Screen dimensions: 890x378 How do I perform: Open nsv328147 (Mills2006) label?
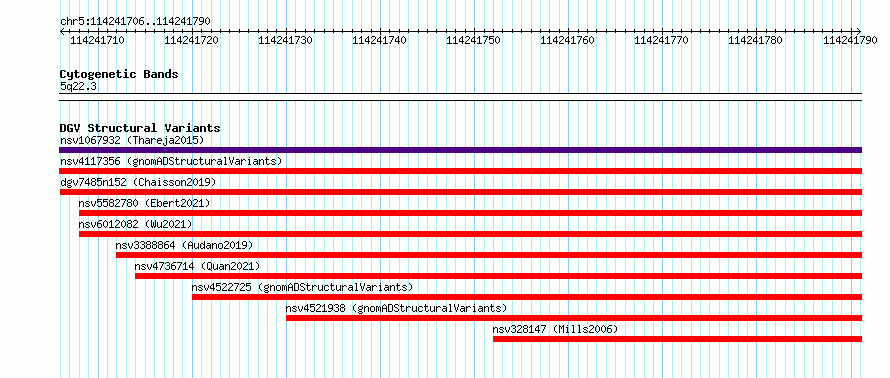555,329
